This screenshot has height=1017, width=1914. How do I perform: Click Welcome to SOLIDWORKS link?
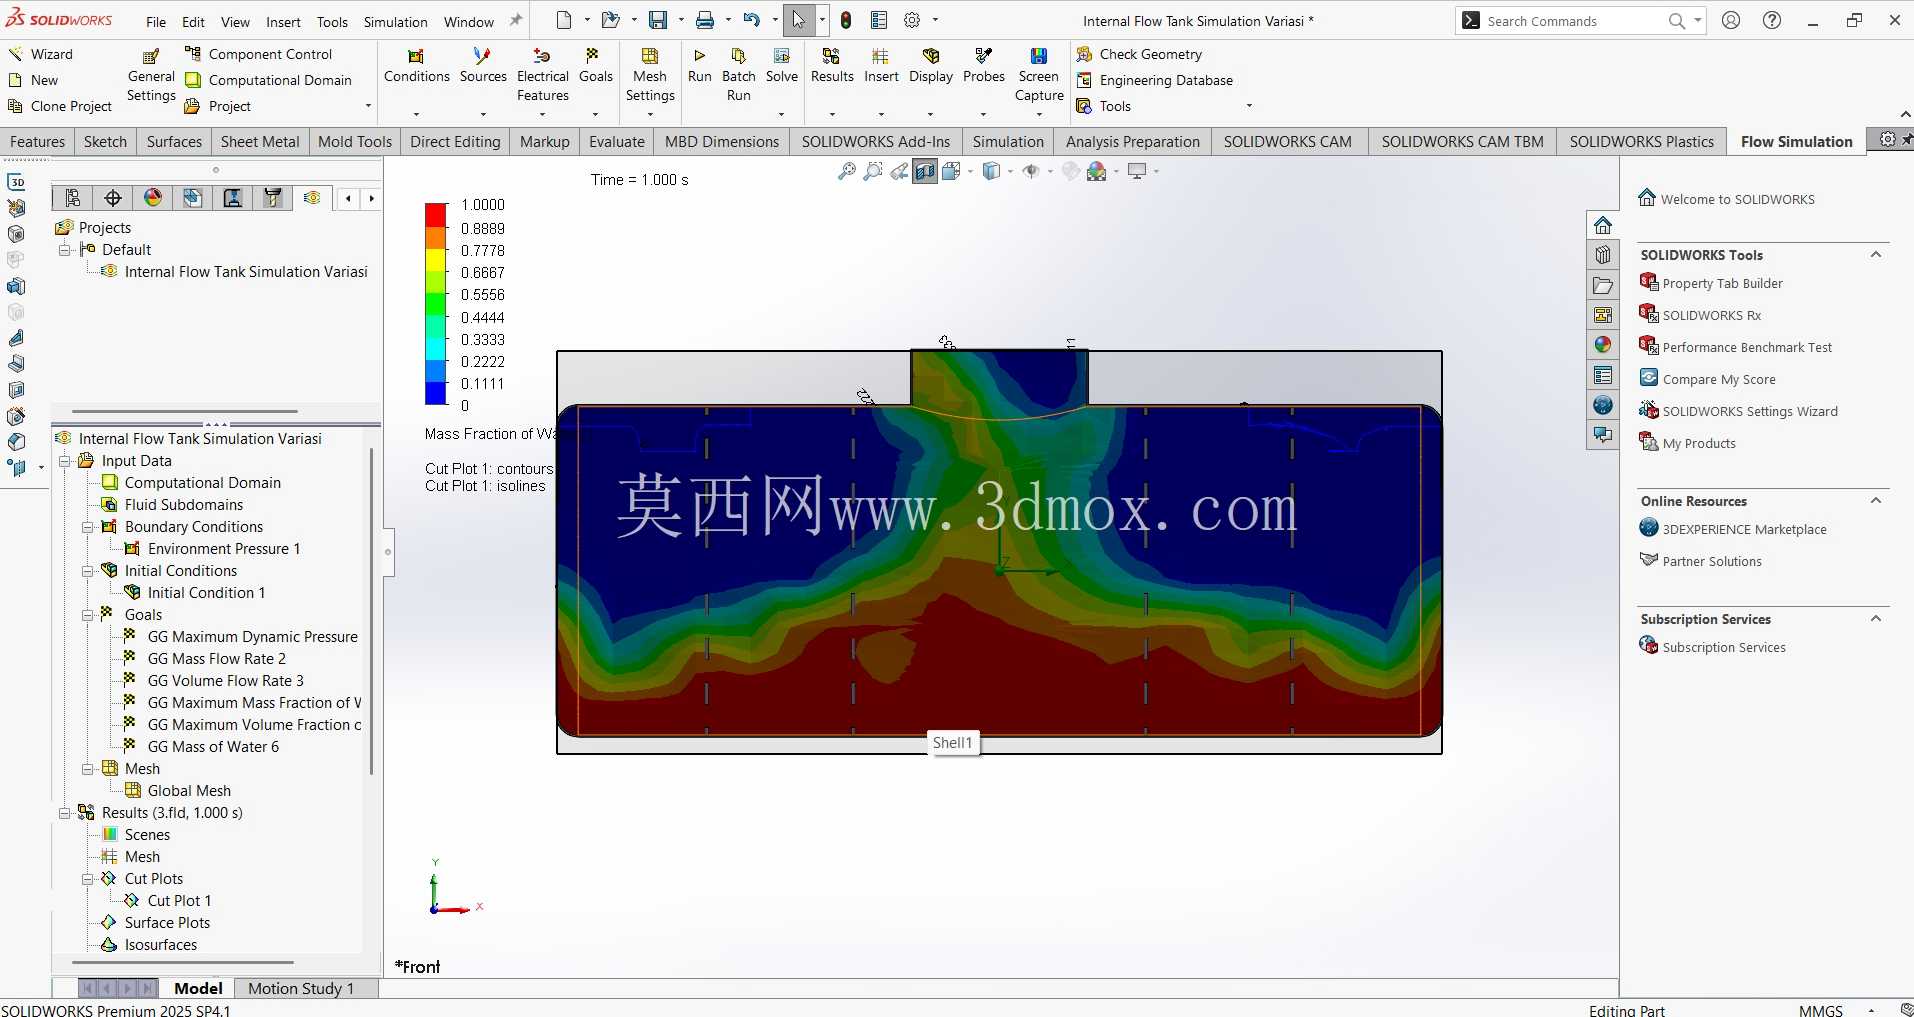pyautogui.click(x=1727, y=199)
